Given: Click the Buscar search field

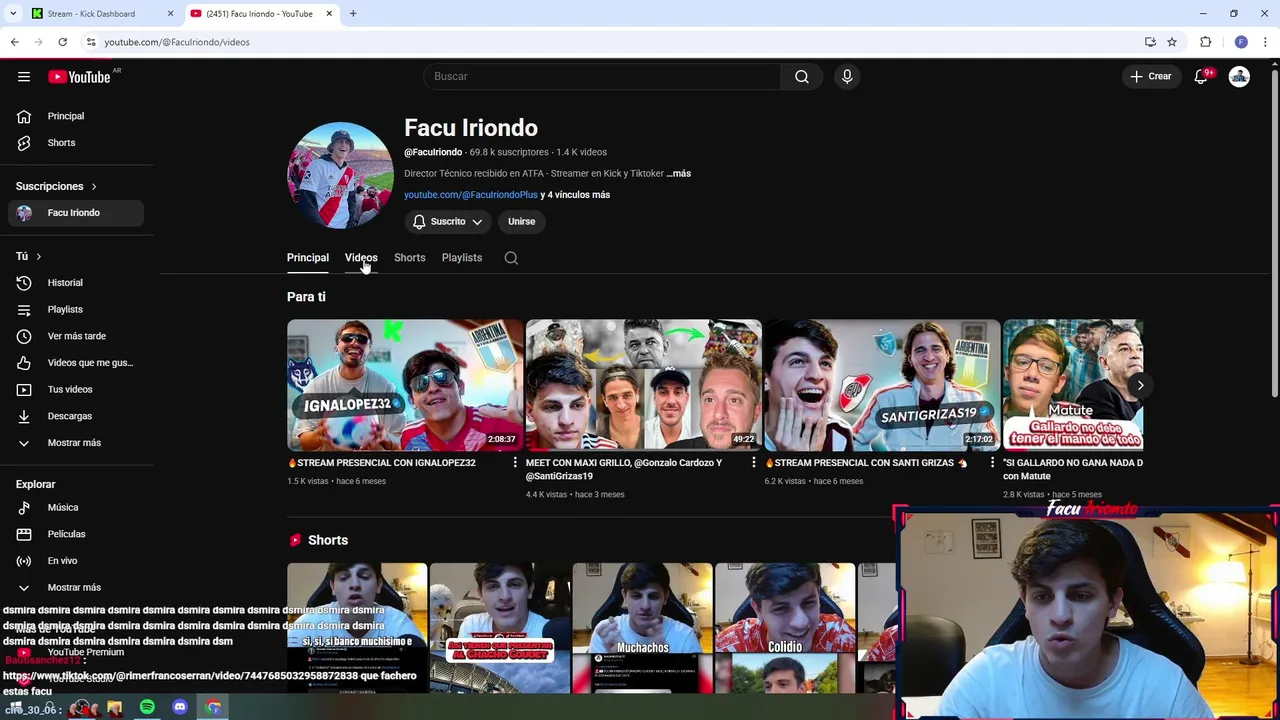Looking at the screenshot, I should pyautogui.click(x=602, y=77).
